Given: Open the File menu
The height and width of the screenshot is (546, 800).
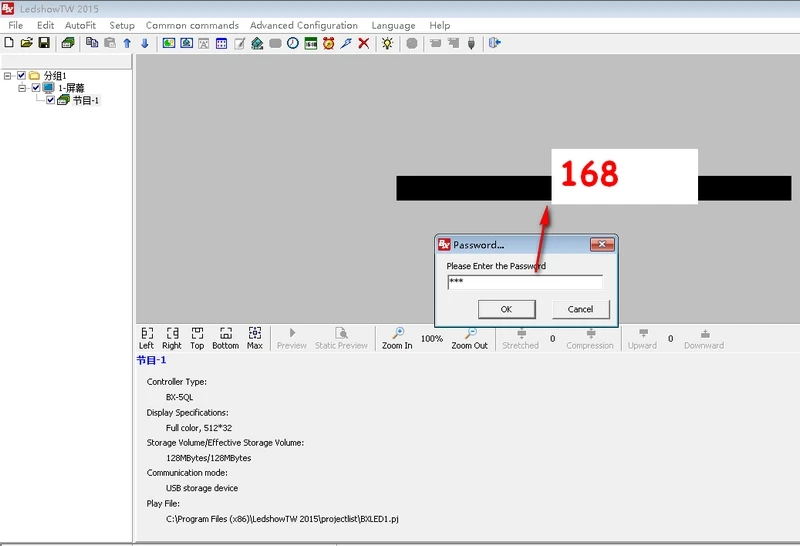Looking at the screenshot, I should tap(15, 26).
